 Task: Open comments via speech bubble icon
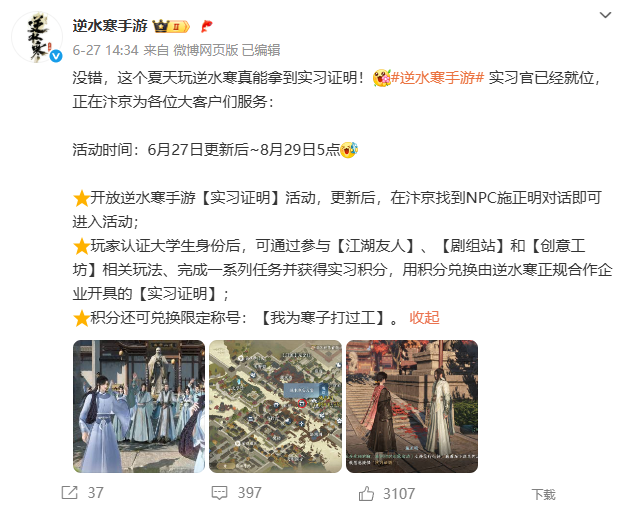(219, 493)
